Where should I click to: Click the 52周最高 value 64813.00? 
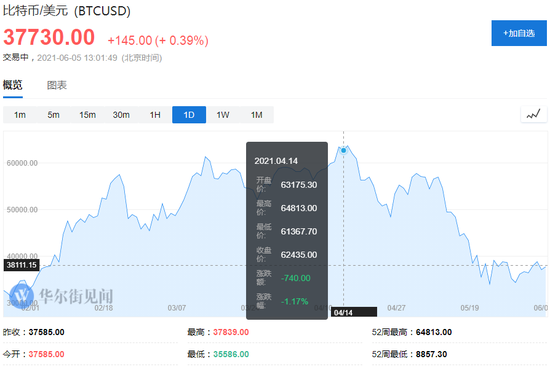coord(434,332)
